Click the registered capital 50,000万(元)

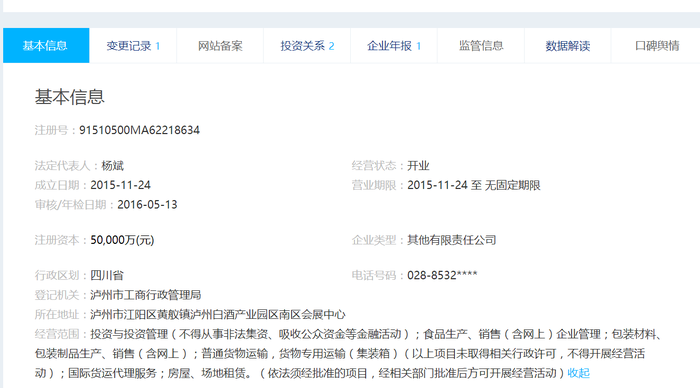click(122, 240)
